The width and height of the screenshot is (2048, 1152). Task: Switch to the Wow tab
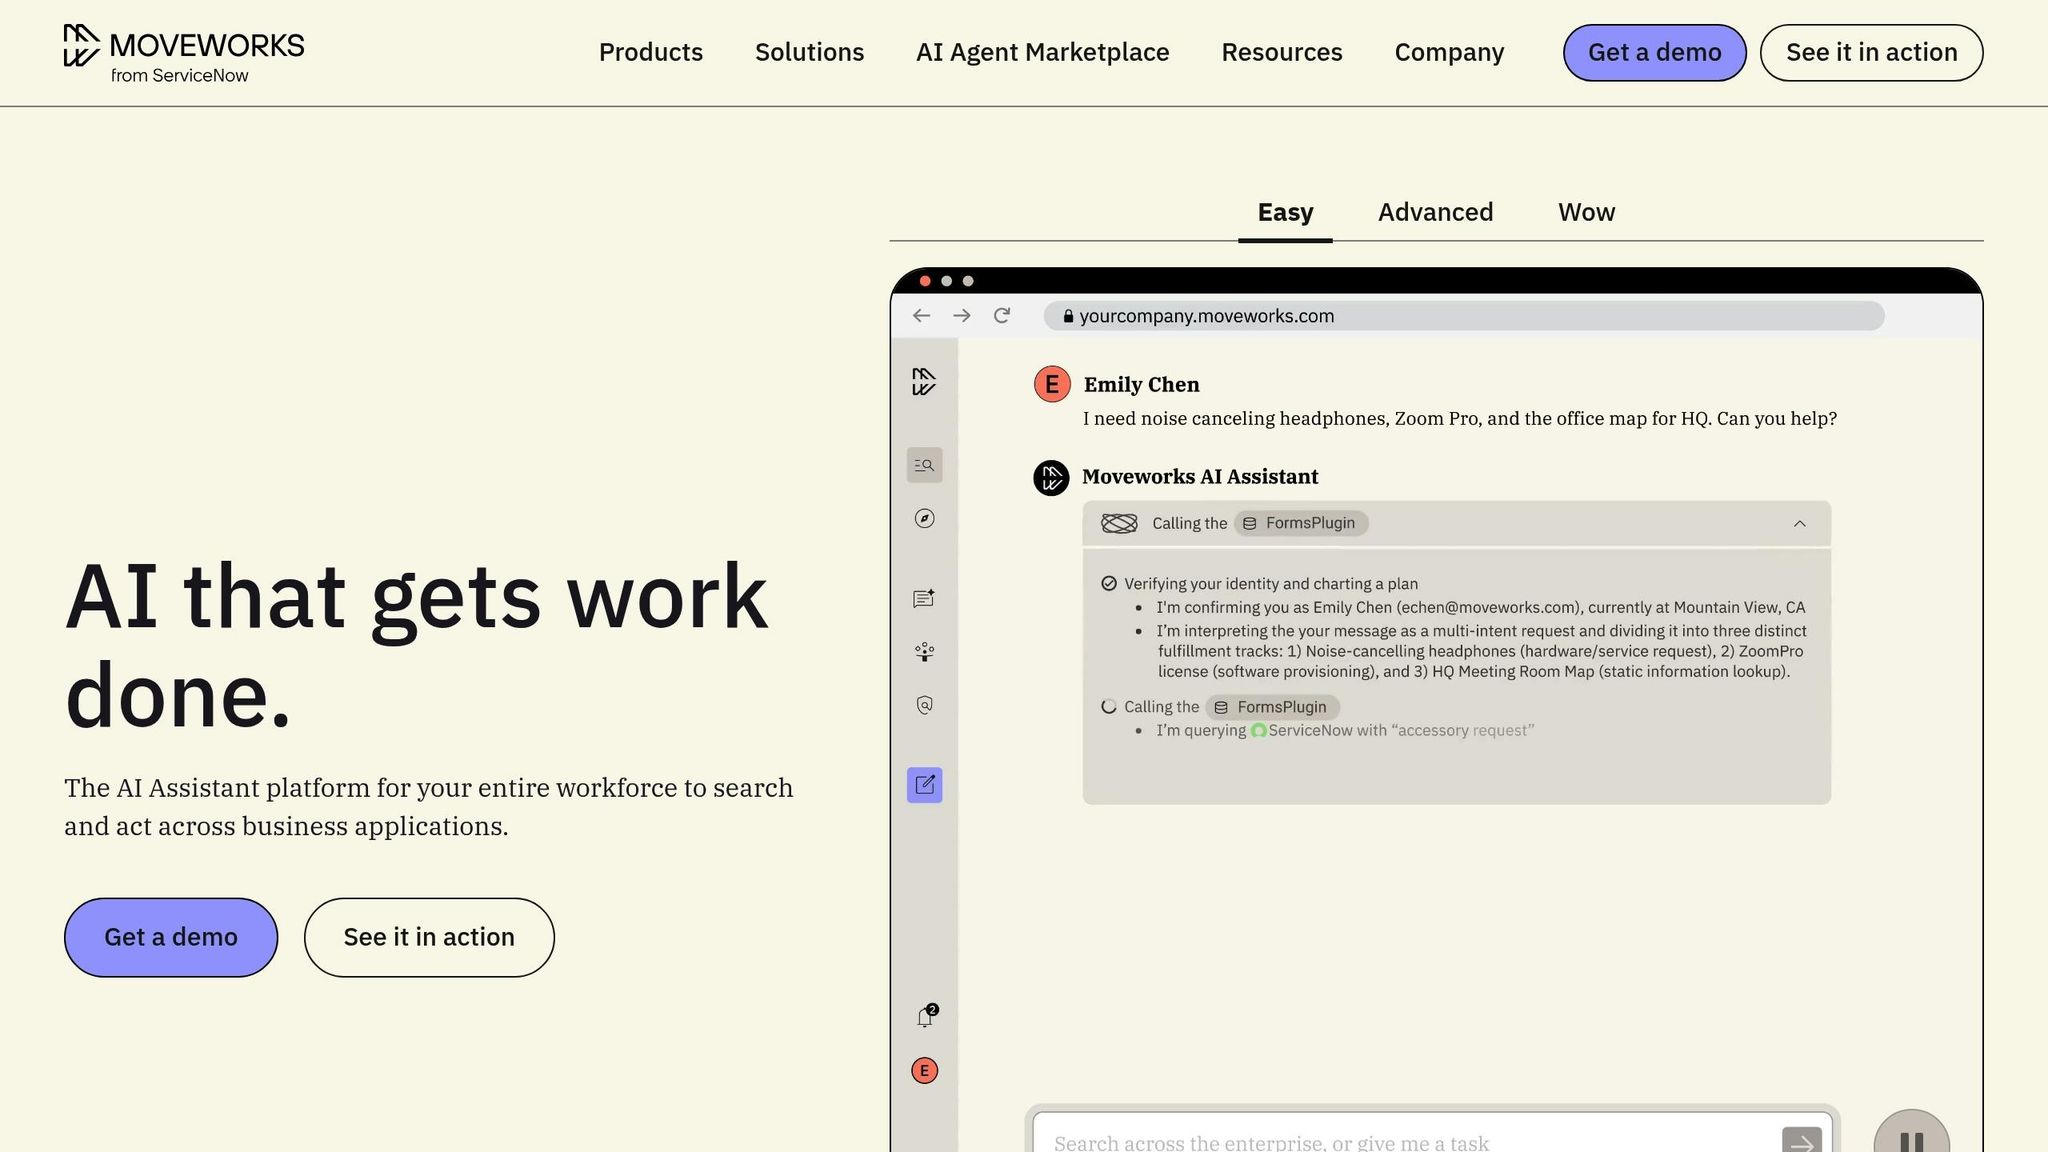1585,212
